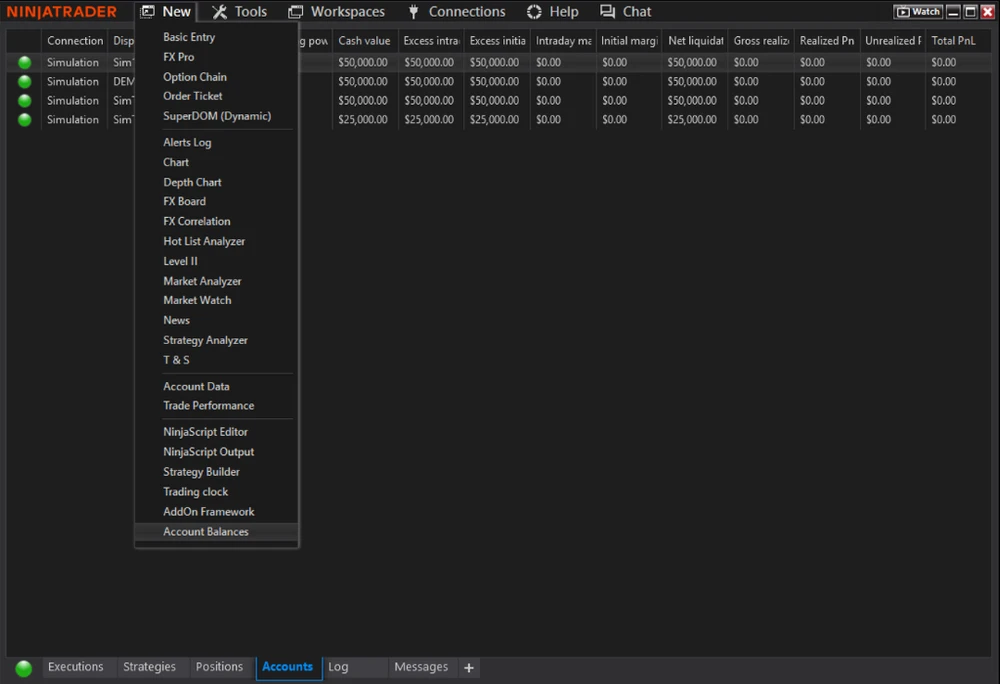1000x684 pixels.
Task: Click the Chat bubbles icon
Action: coord(607,11)
